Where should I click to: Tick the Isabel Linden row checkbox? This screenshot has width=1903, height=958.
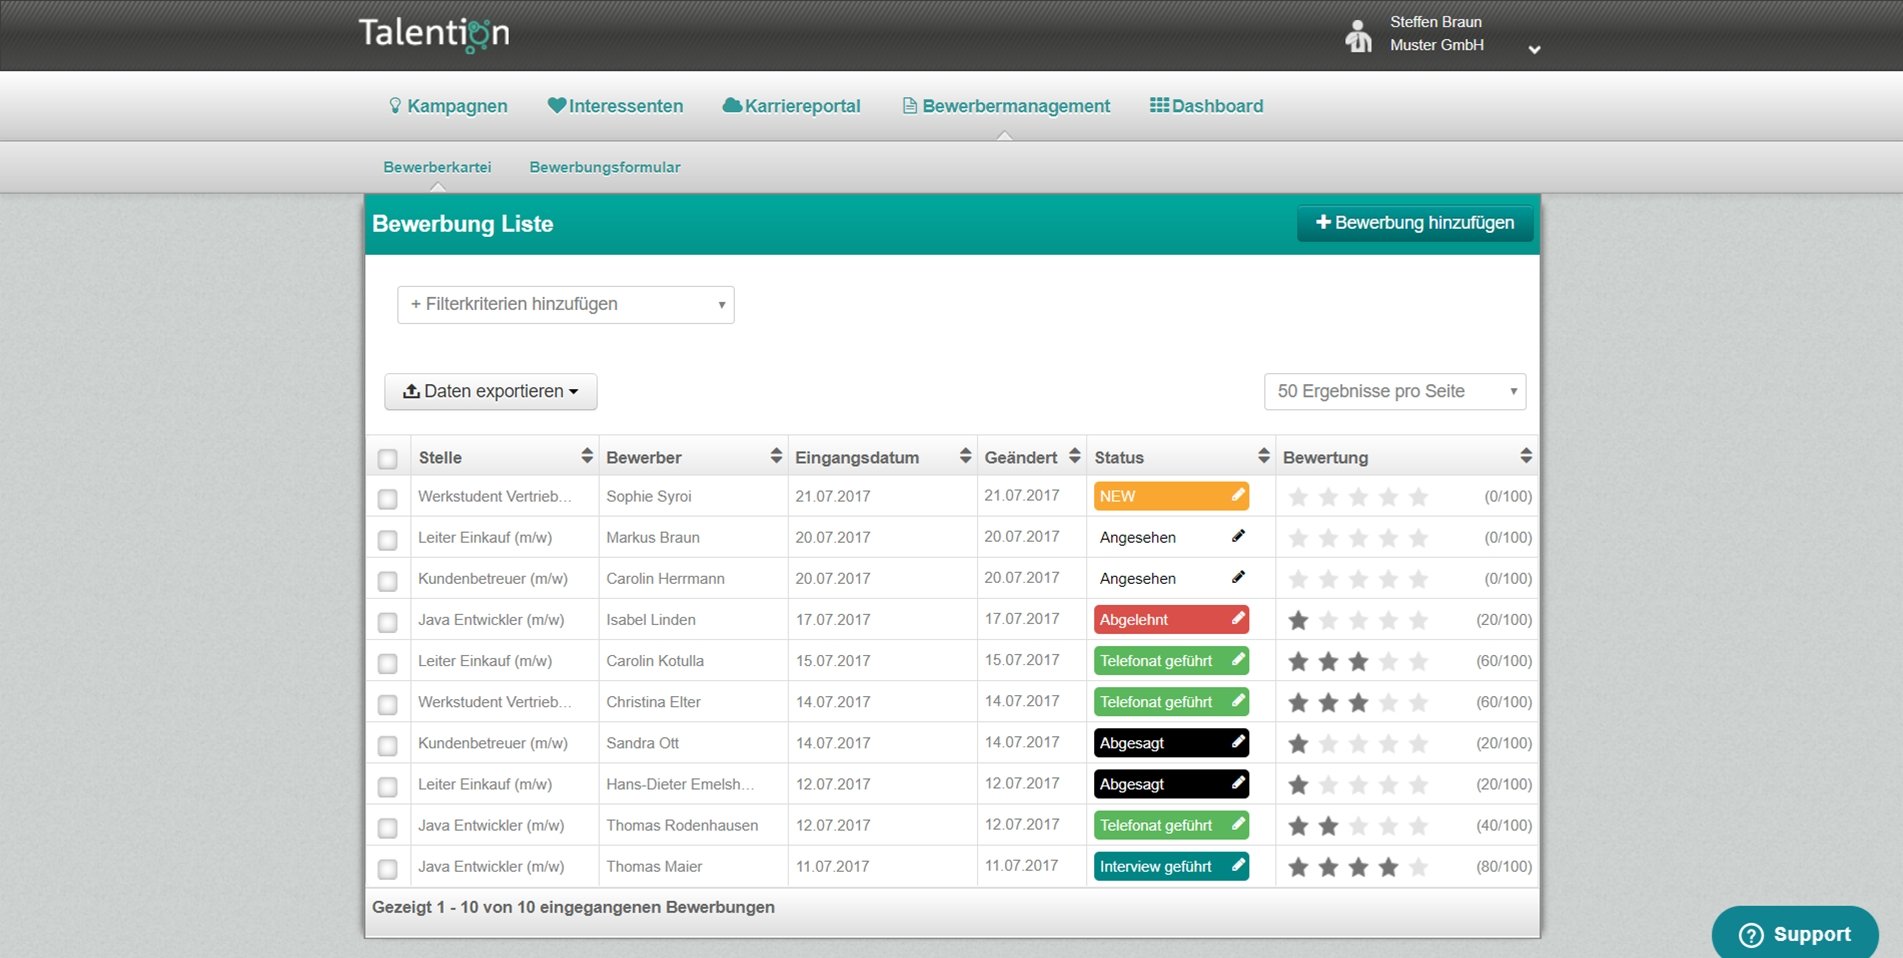point(388,621)
